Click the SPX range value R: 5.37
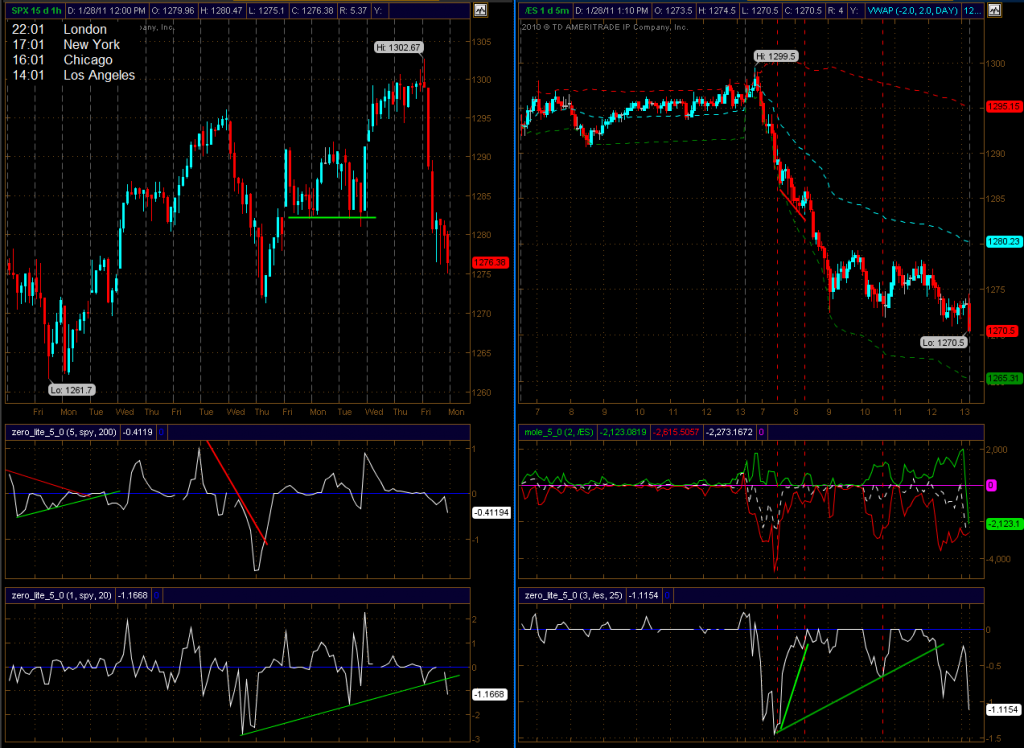This screenshot has height=748, width=1024. 351,10
